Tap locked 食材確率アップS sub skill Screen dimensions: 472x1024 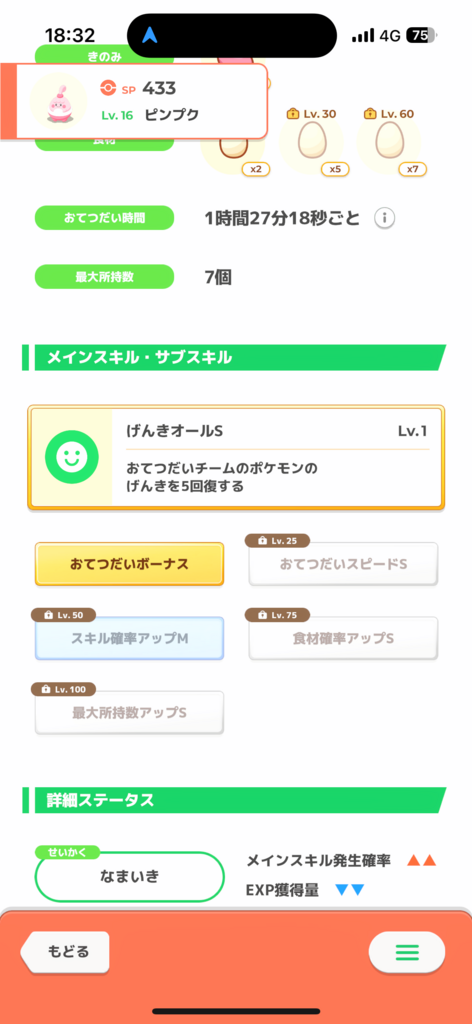343,638
